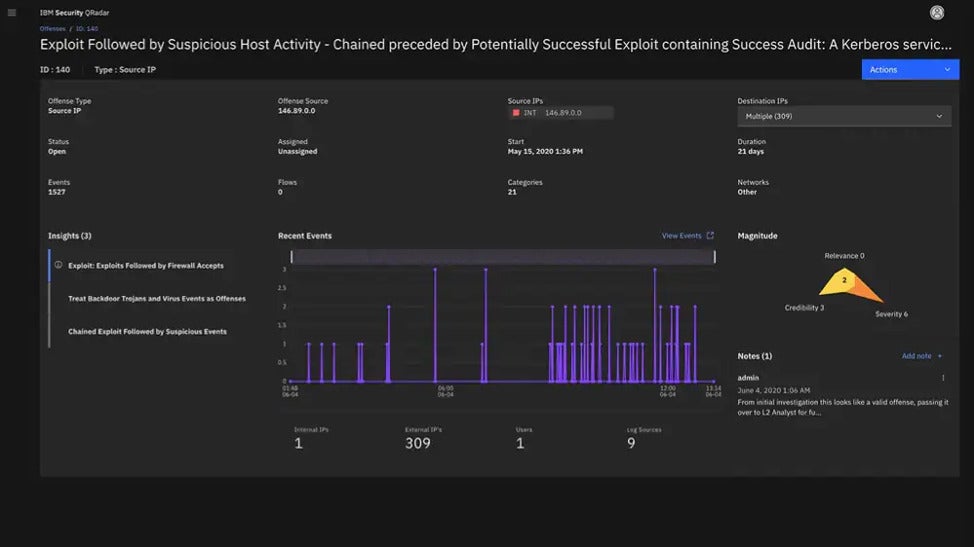Click the red INT flag icon
Viewport: 974px width, 547px height.
(516, 112)
